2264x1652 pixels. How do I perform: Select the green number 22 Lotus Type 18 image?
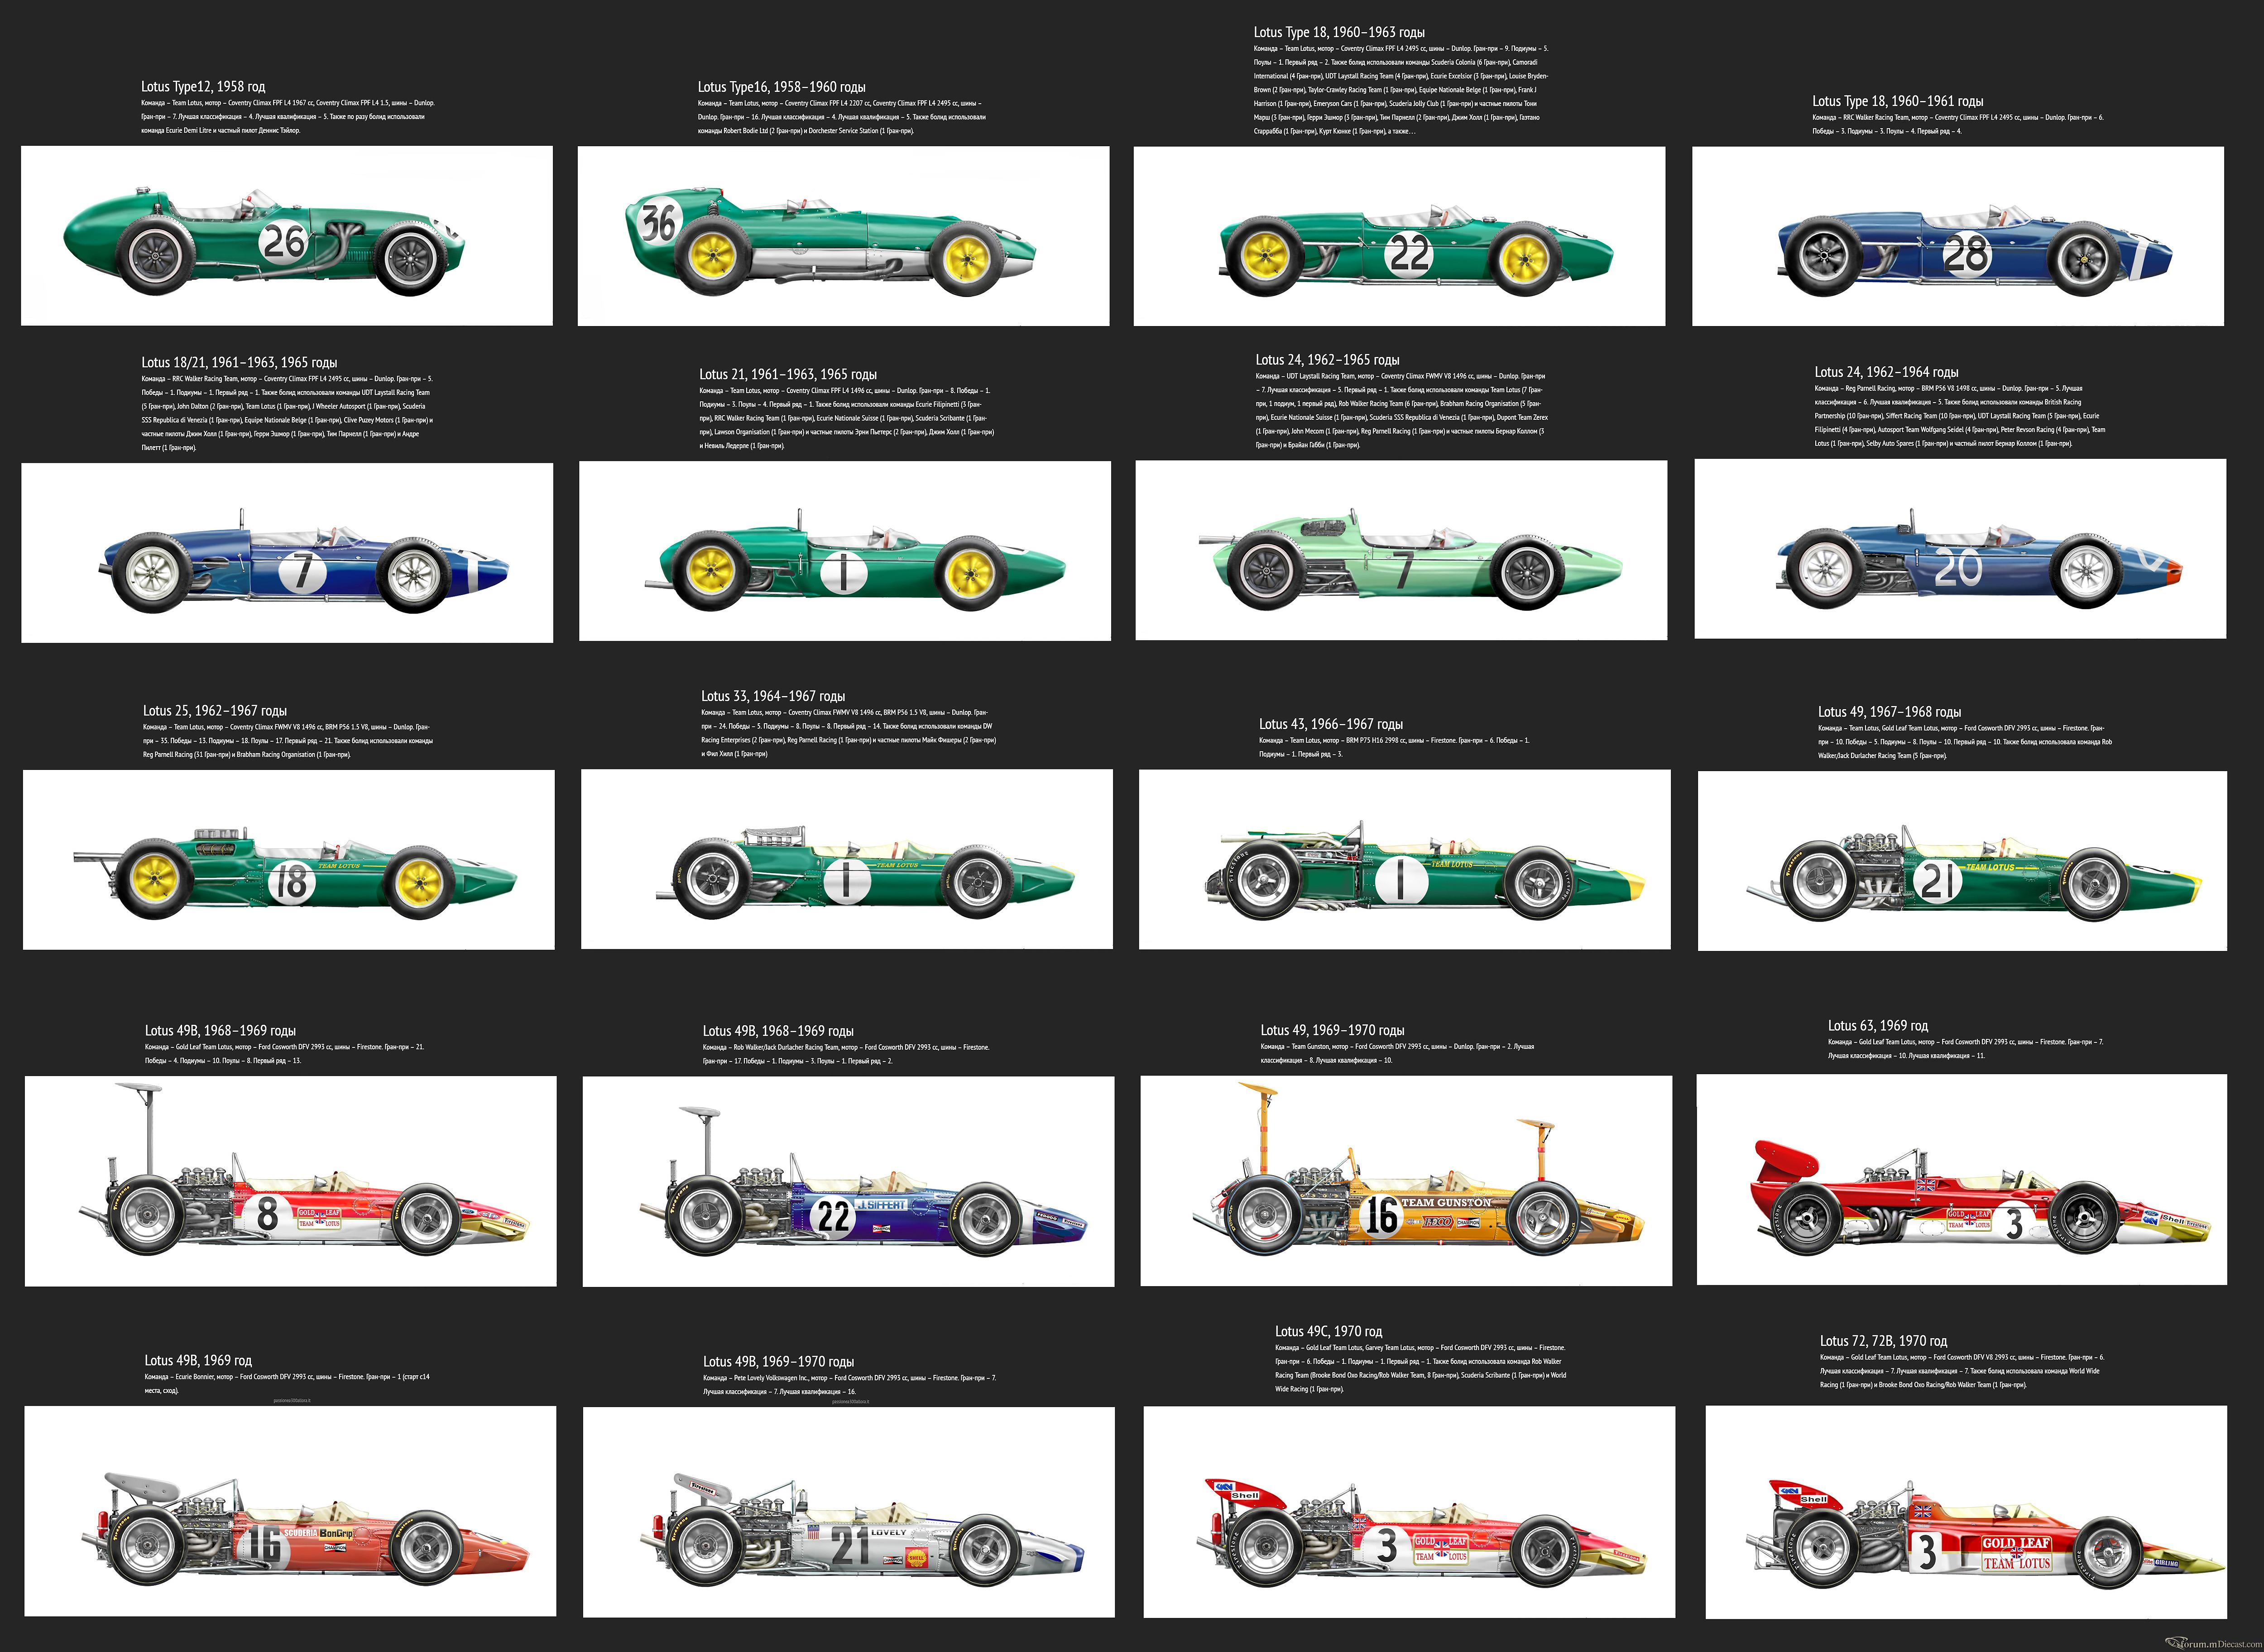pyautogui.click(x=1399, y=236)
